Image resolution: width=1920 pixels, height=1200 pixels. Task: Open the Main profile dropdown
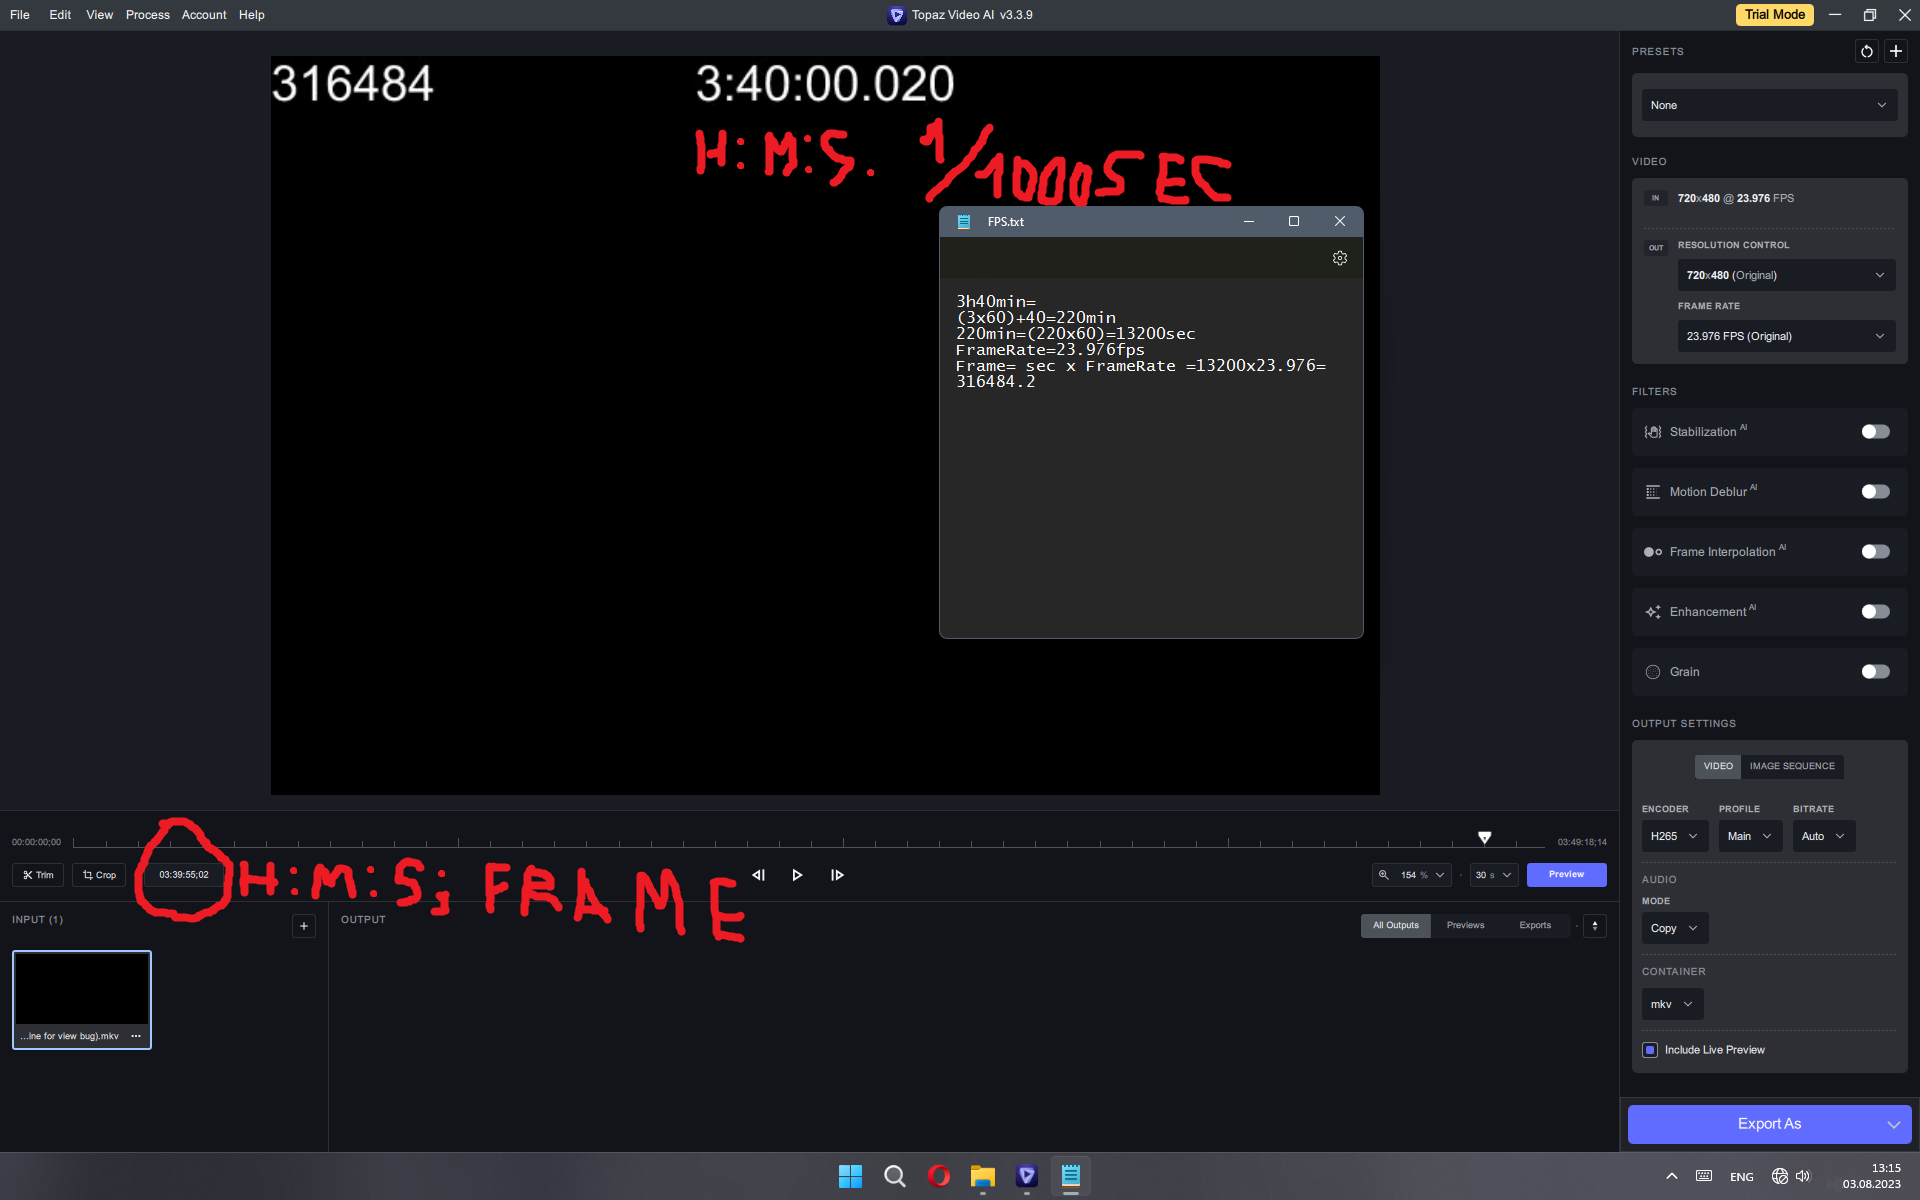[1750, 836]
